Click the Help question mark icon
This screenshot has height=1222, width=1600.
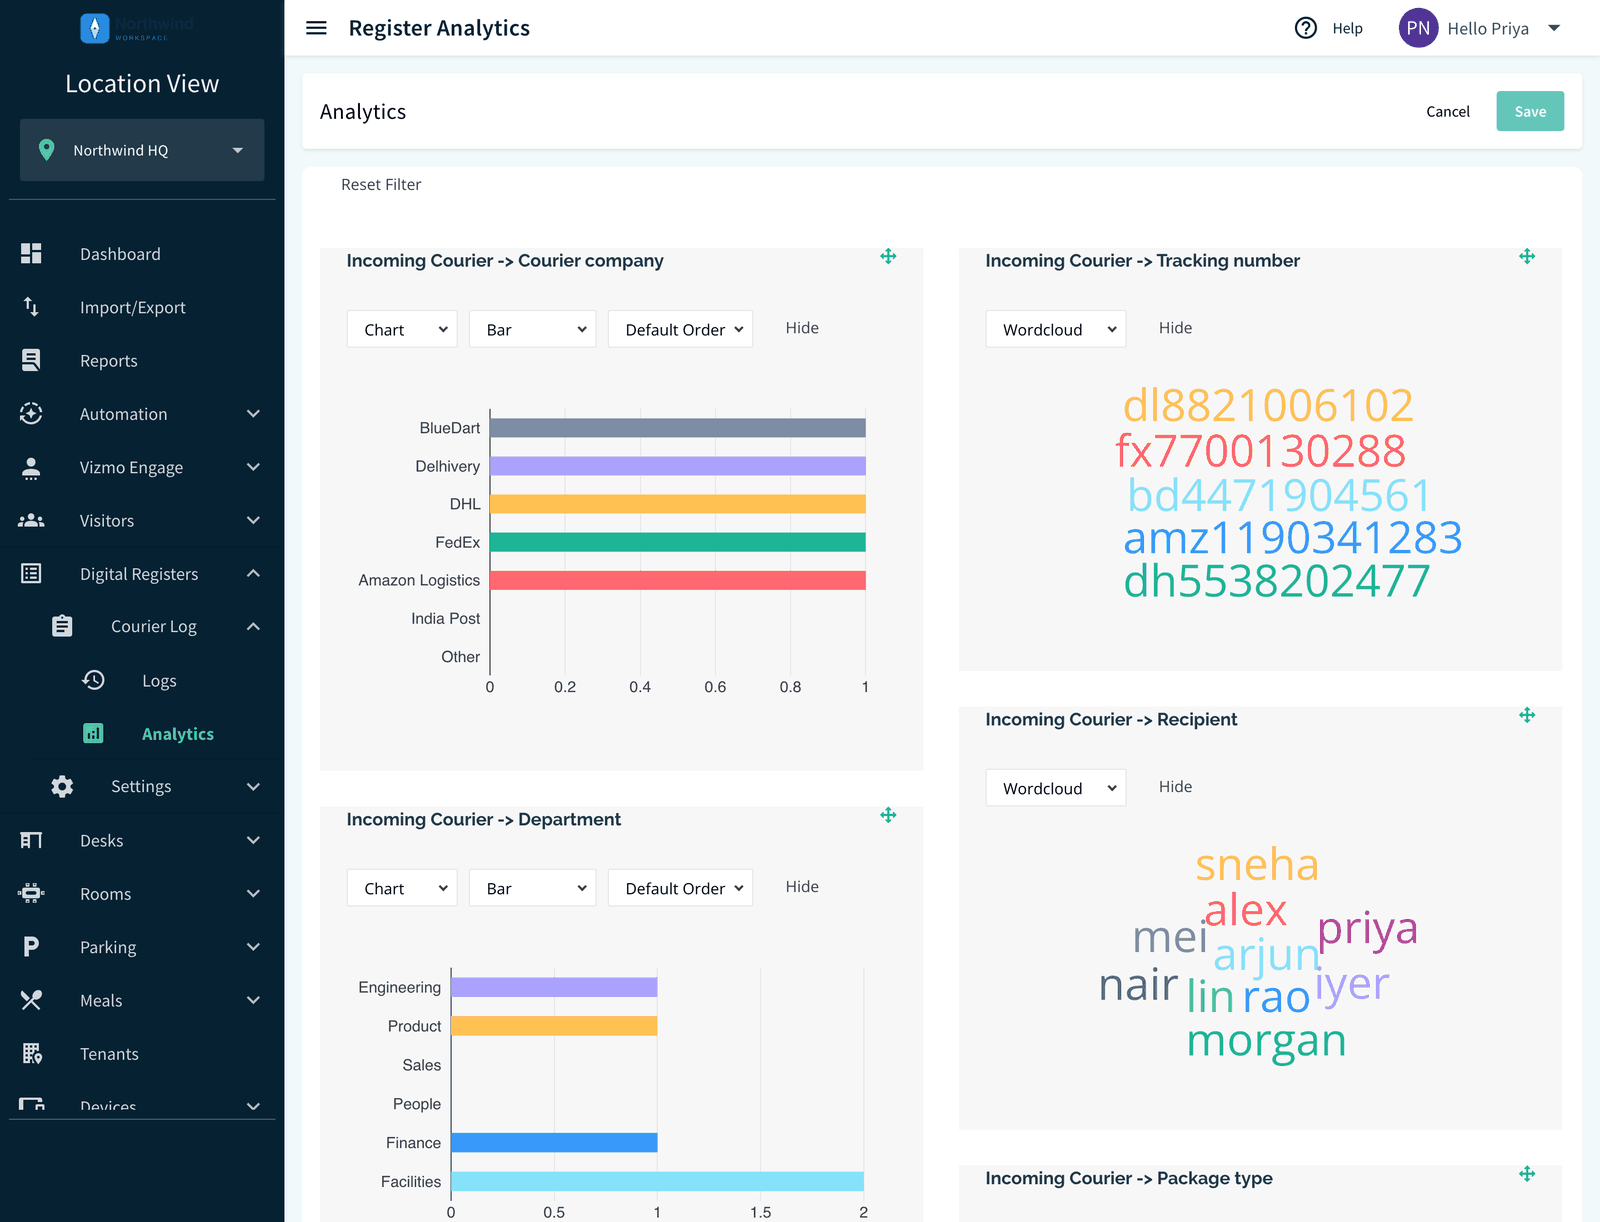point(1306,28)
